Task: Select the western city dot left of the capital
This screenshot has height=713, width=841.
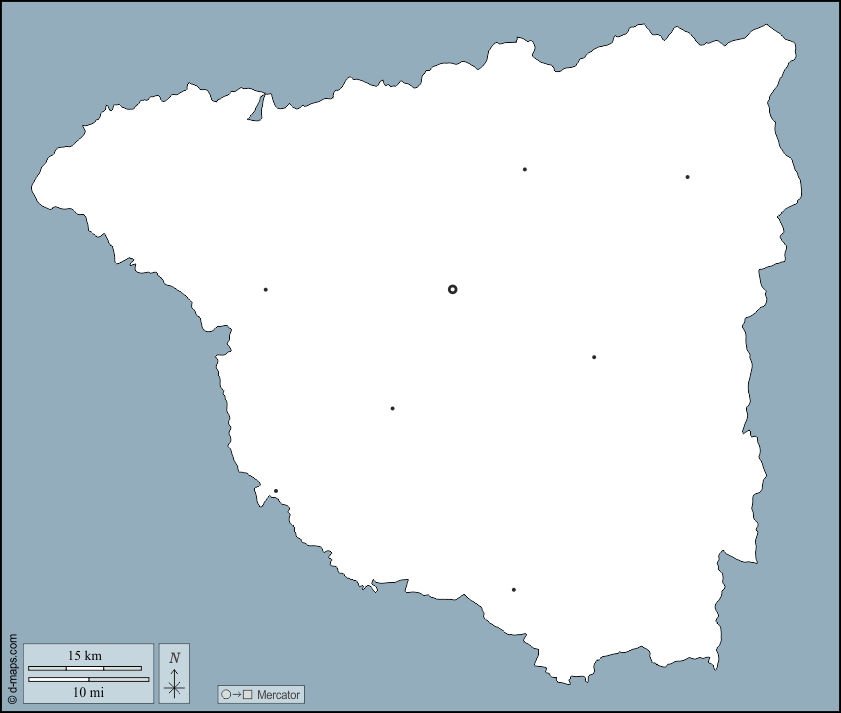Action: pyautogui.click(x=265, y=290)
